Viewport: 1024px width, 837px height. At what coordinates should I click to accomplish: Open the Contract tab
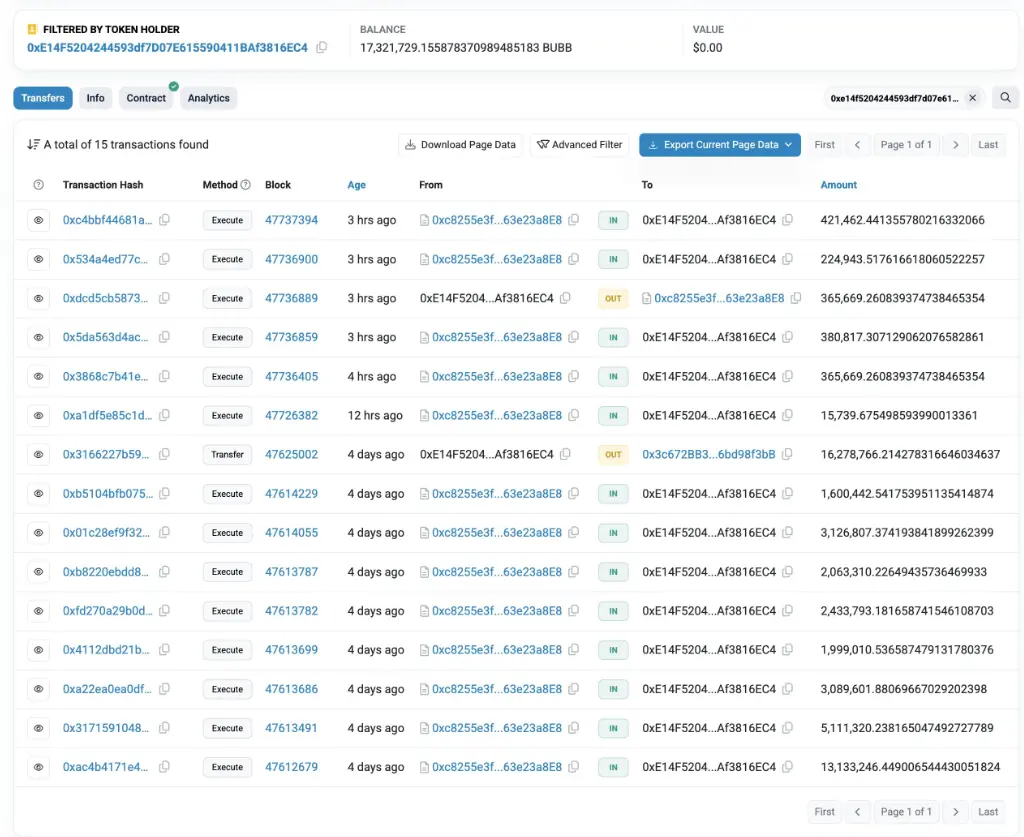pos(146,98)
